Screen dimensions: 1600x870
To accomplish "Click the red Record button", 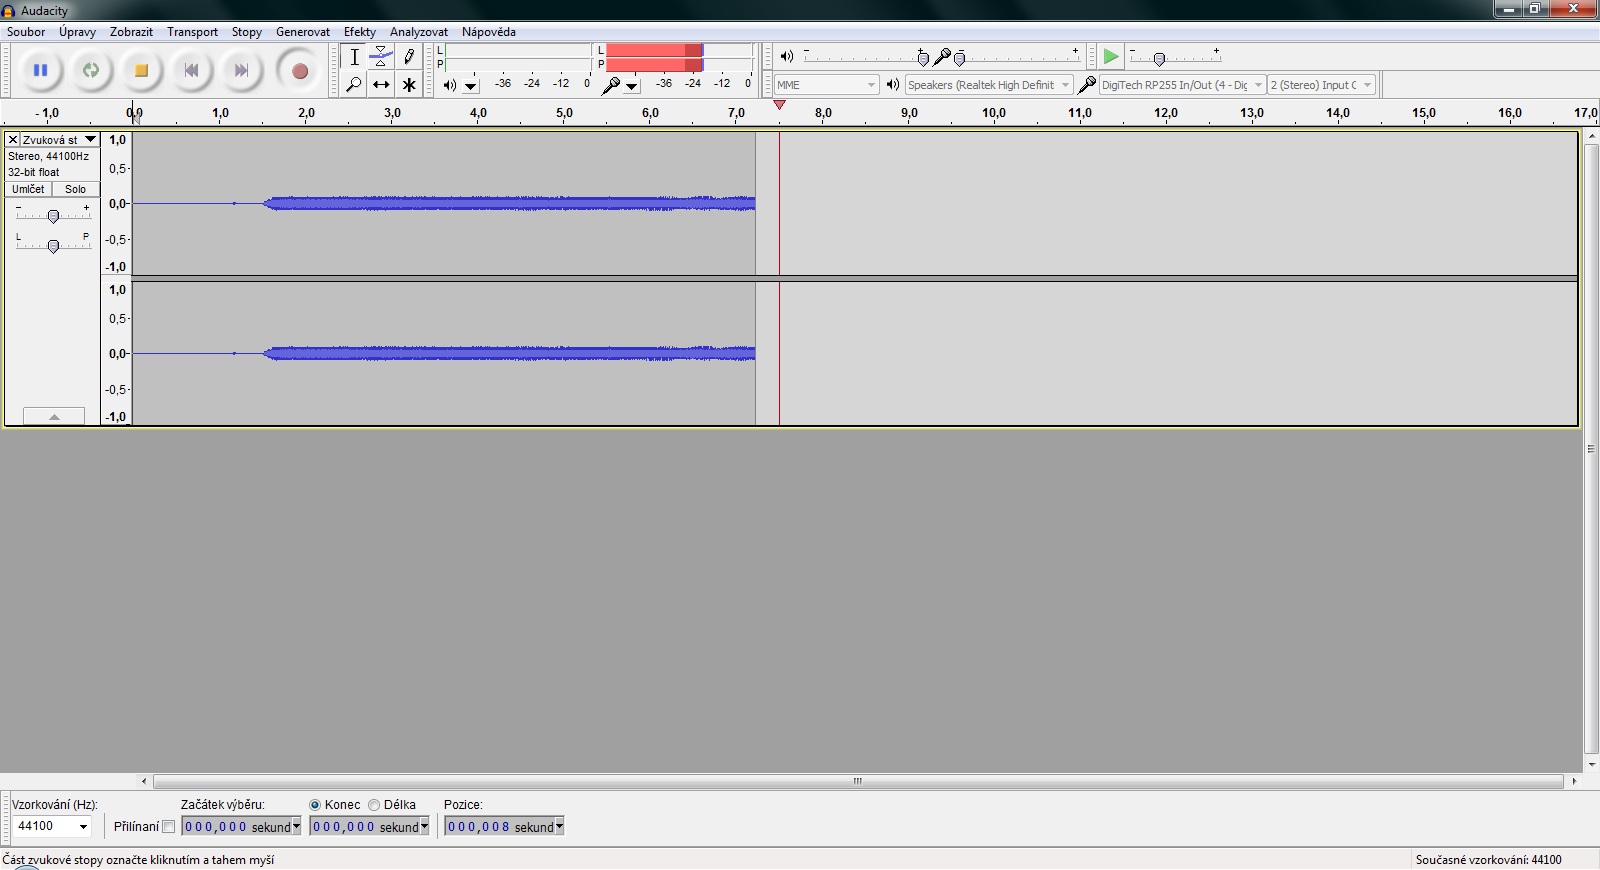I will 299,71.
